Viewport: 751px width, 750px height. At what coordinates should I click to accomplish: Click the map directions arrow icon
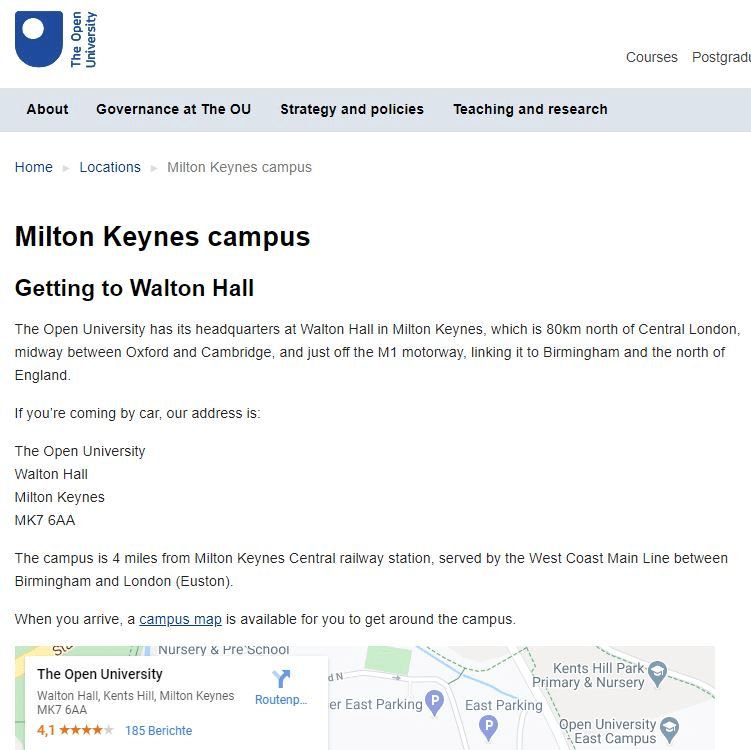(x=281, y=679)
